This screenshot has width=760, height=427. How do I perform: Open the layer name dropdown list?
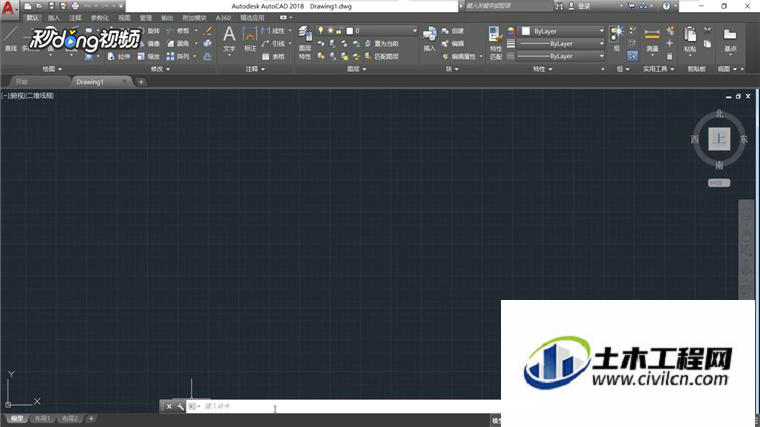click(x=414, y=31)
